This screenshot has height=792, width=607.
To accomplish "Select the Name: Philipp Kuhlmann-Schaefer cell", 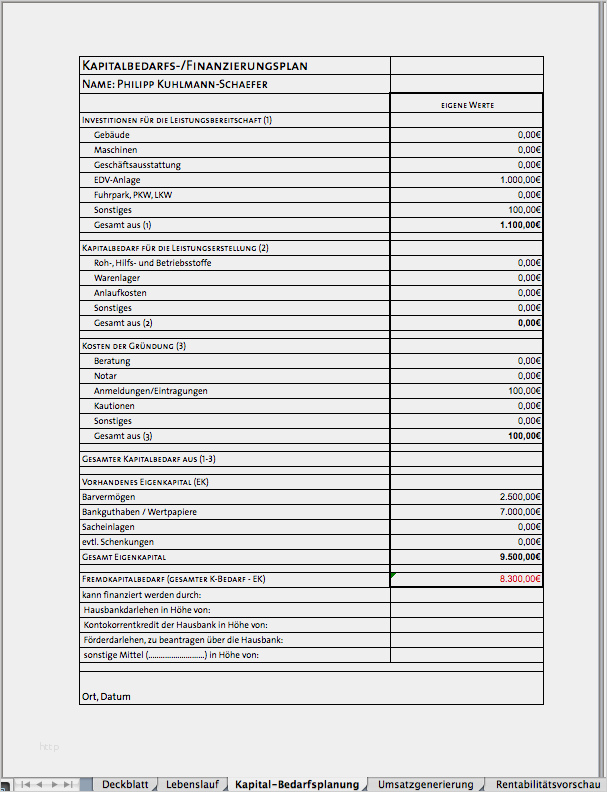I will point(234,85).
